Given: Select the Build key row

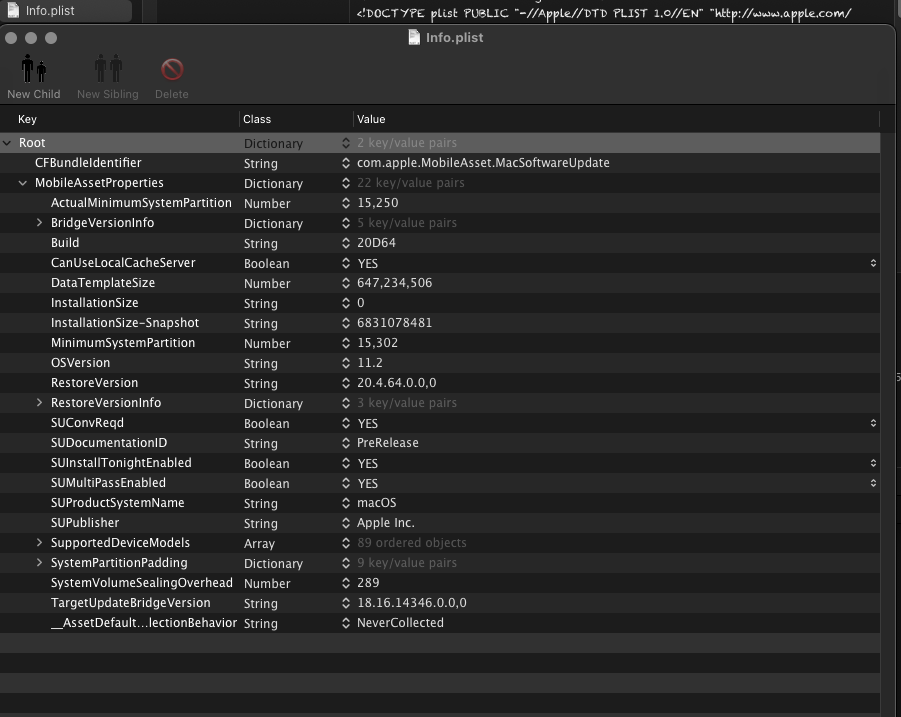Looking at the screenshot, I should click(x=65, y=242).
